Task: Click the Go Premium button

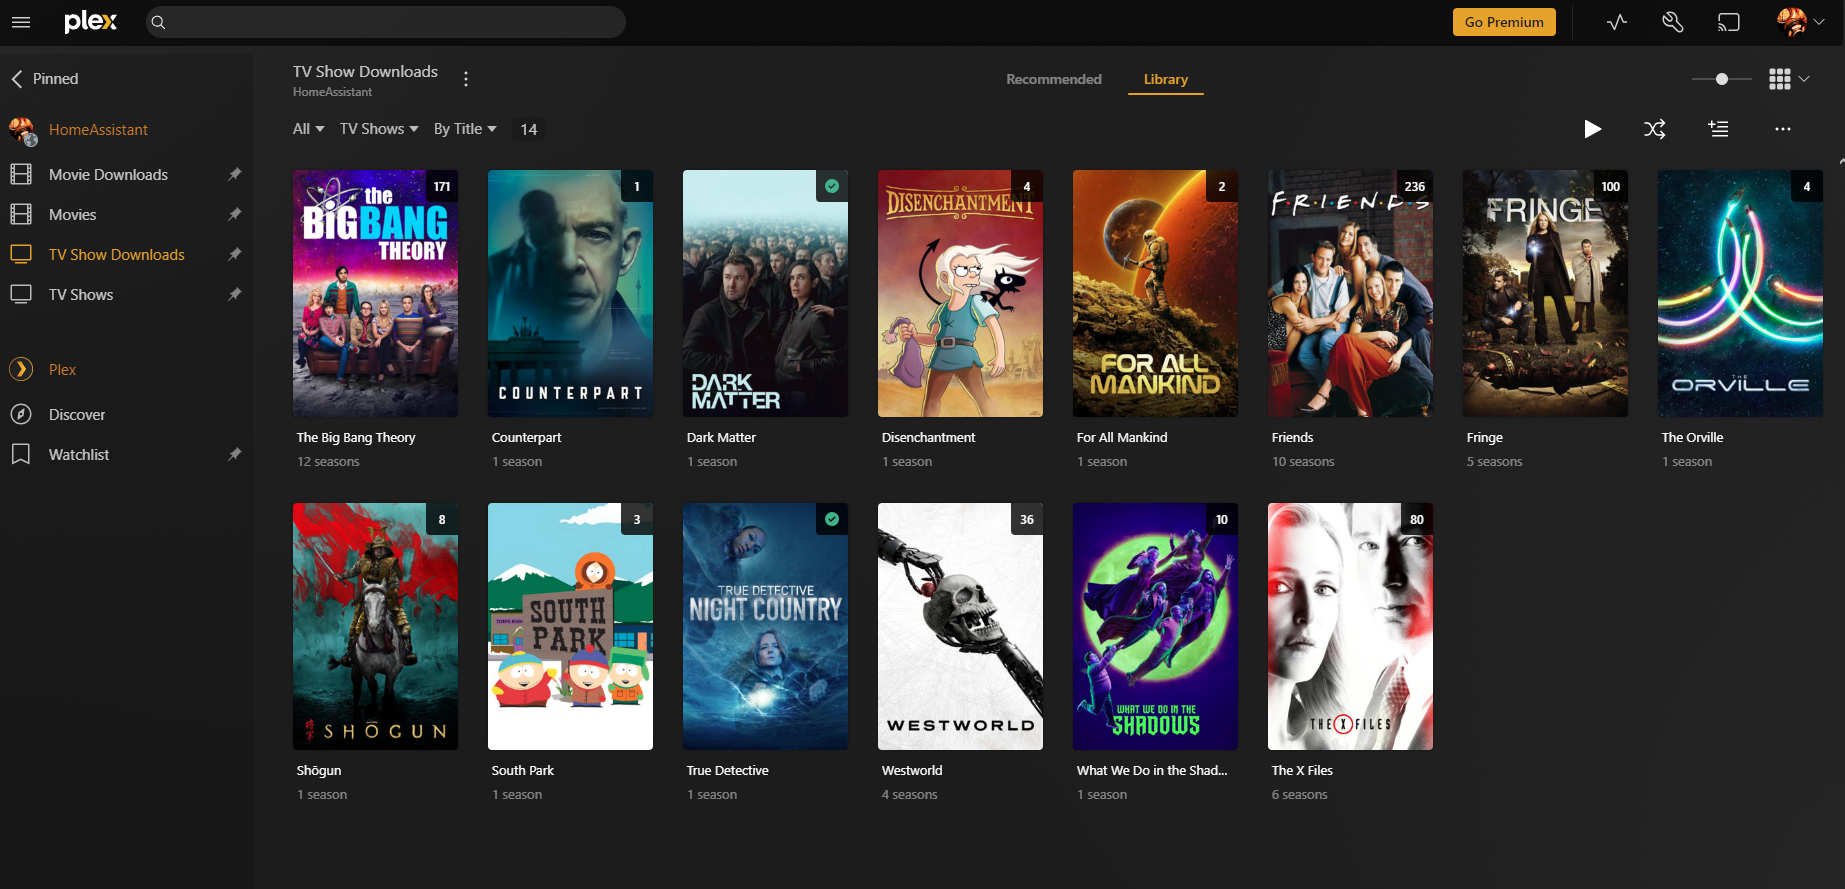Action: (x=1504, y=22)
